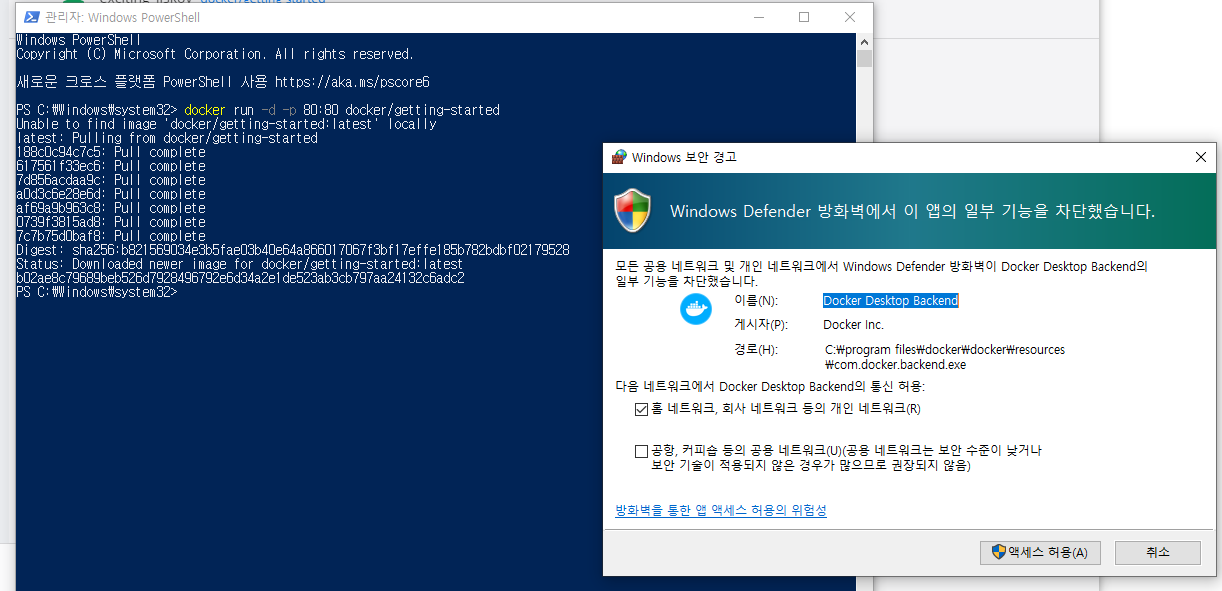Click the 액세스 허용(A) button
The width and height of the screenshot is (1222, 591).
[x=1040, y=552]
